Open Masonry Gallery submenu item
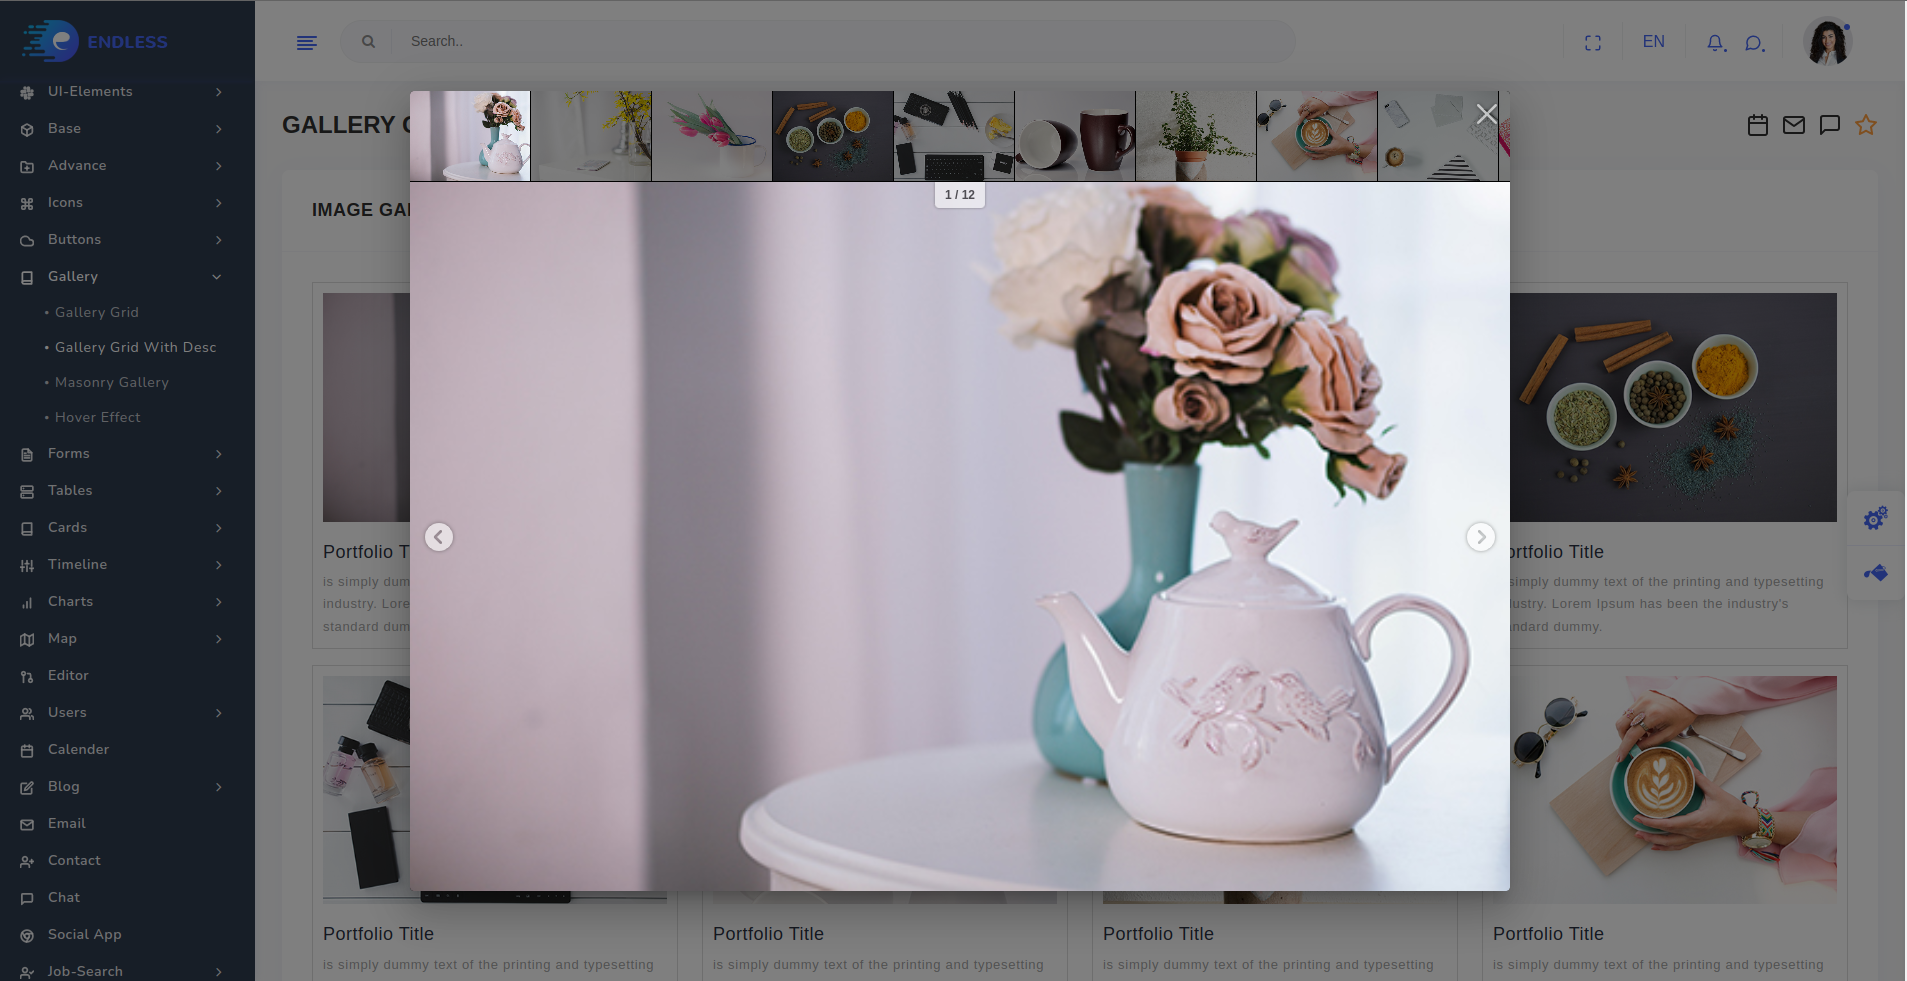The width and height of the screenshot is (1907, 981). (x=112, y=383)
